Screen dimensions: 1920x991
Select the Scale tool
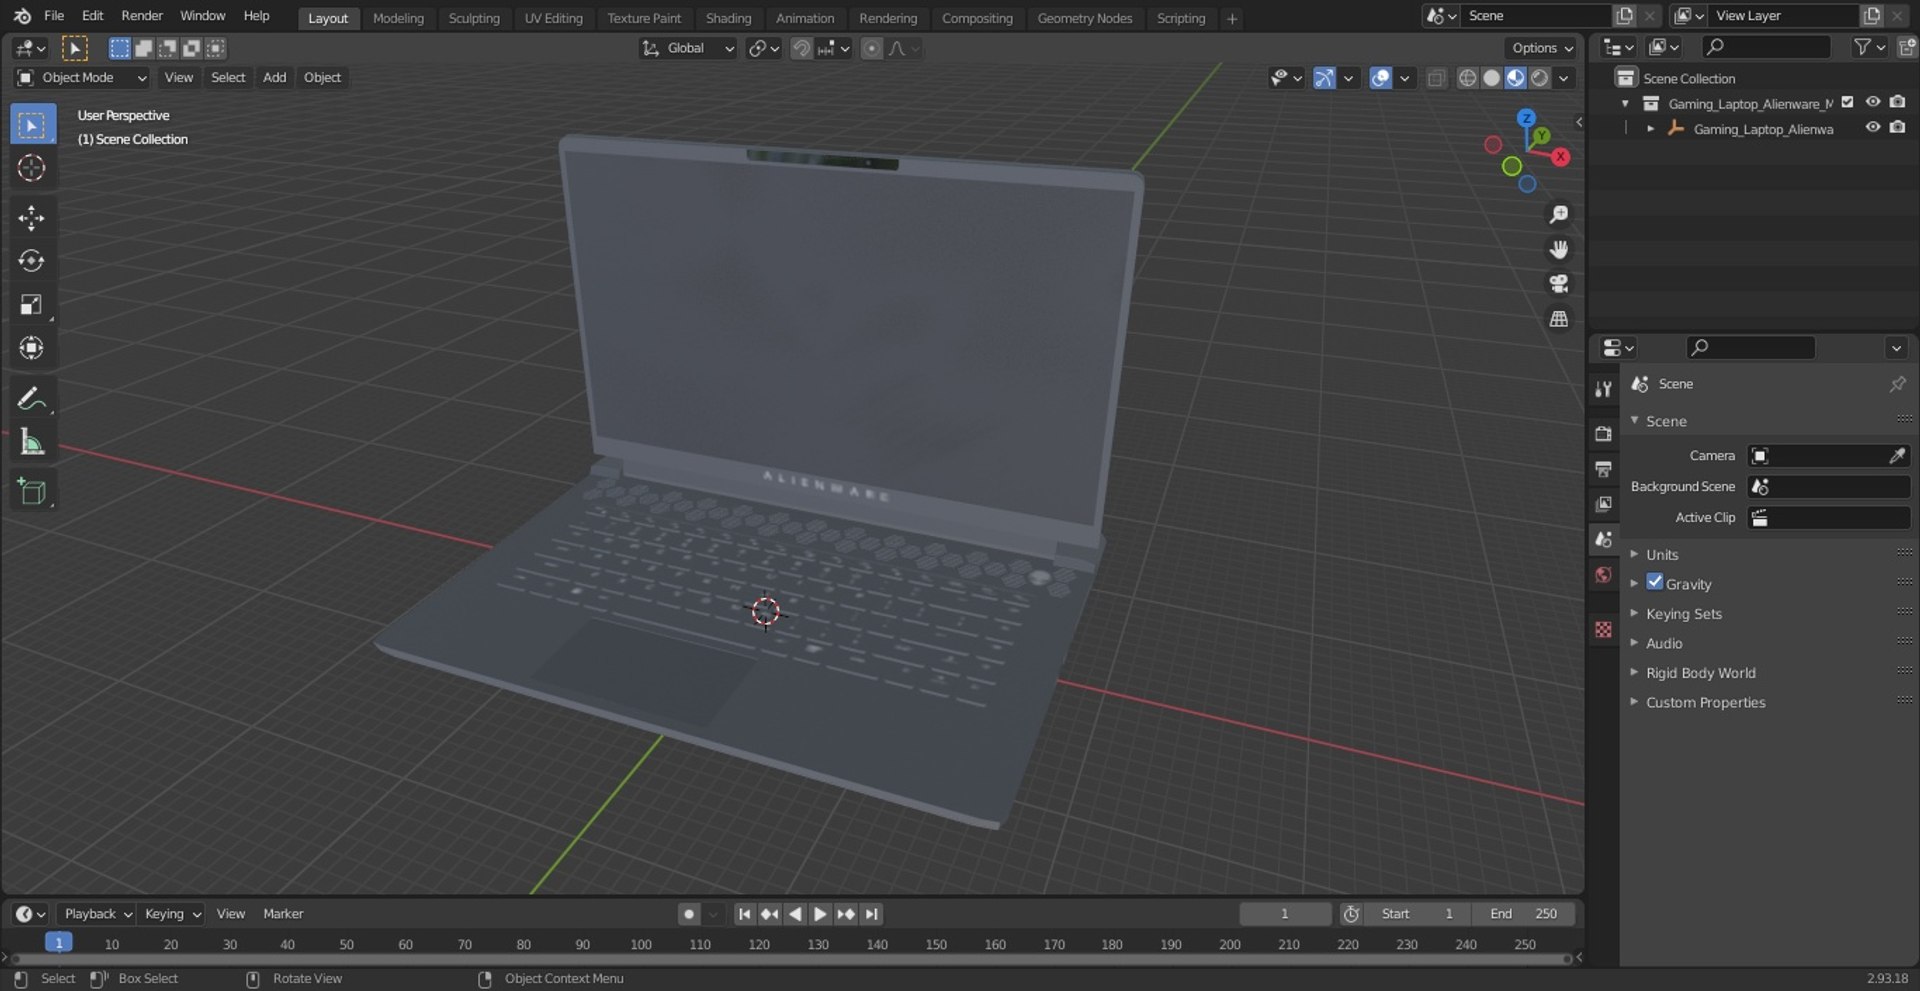pos(32,305)
